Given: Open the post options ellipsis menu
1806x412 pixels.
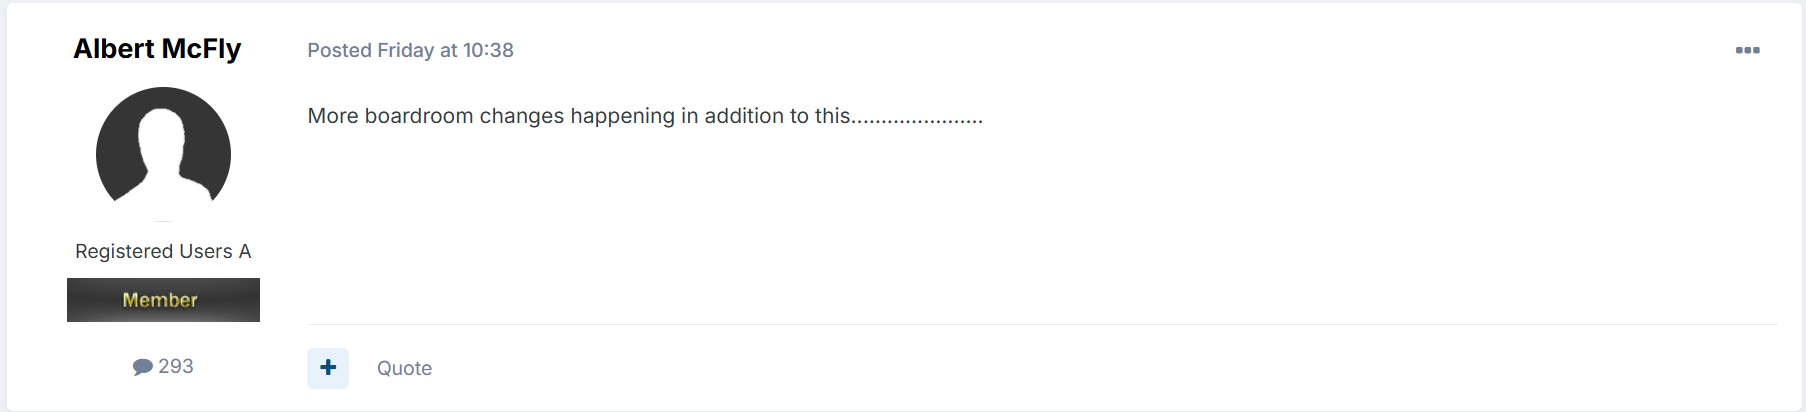Looking at the screenshot, I should click(x=1747, y=50).
